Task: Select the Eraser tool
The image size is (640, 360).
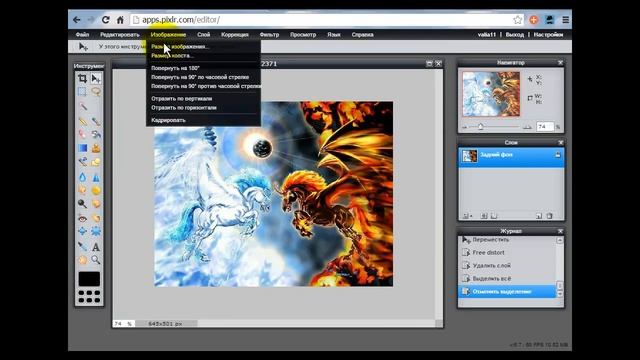Action: coord(82,134)
